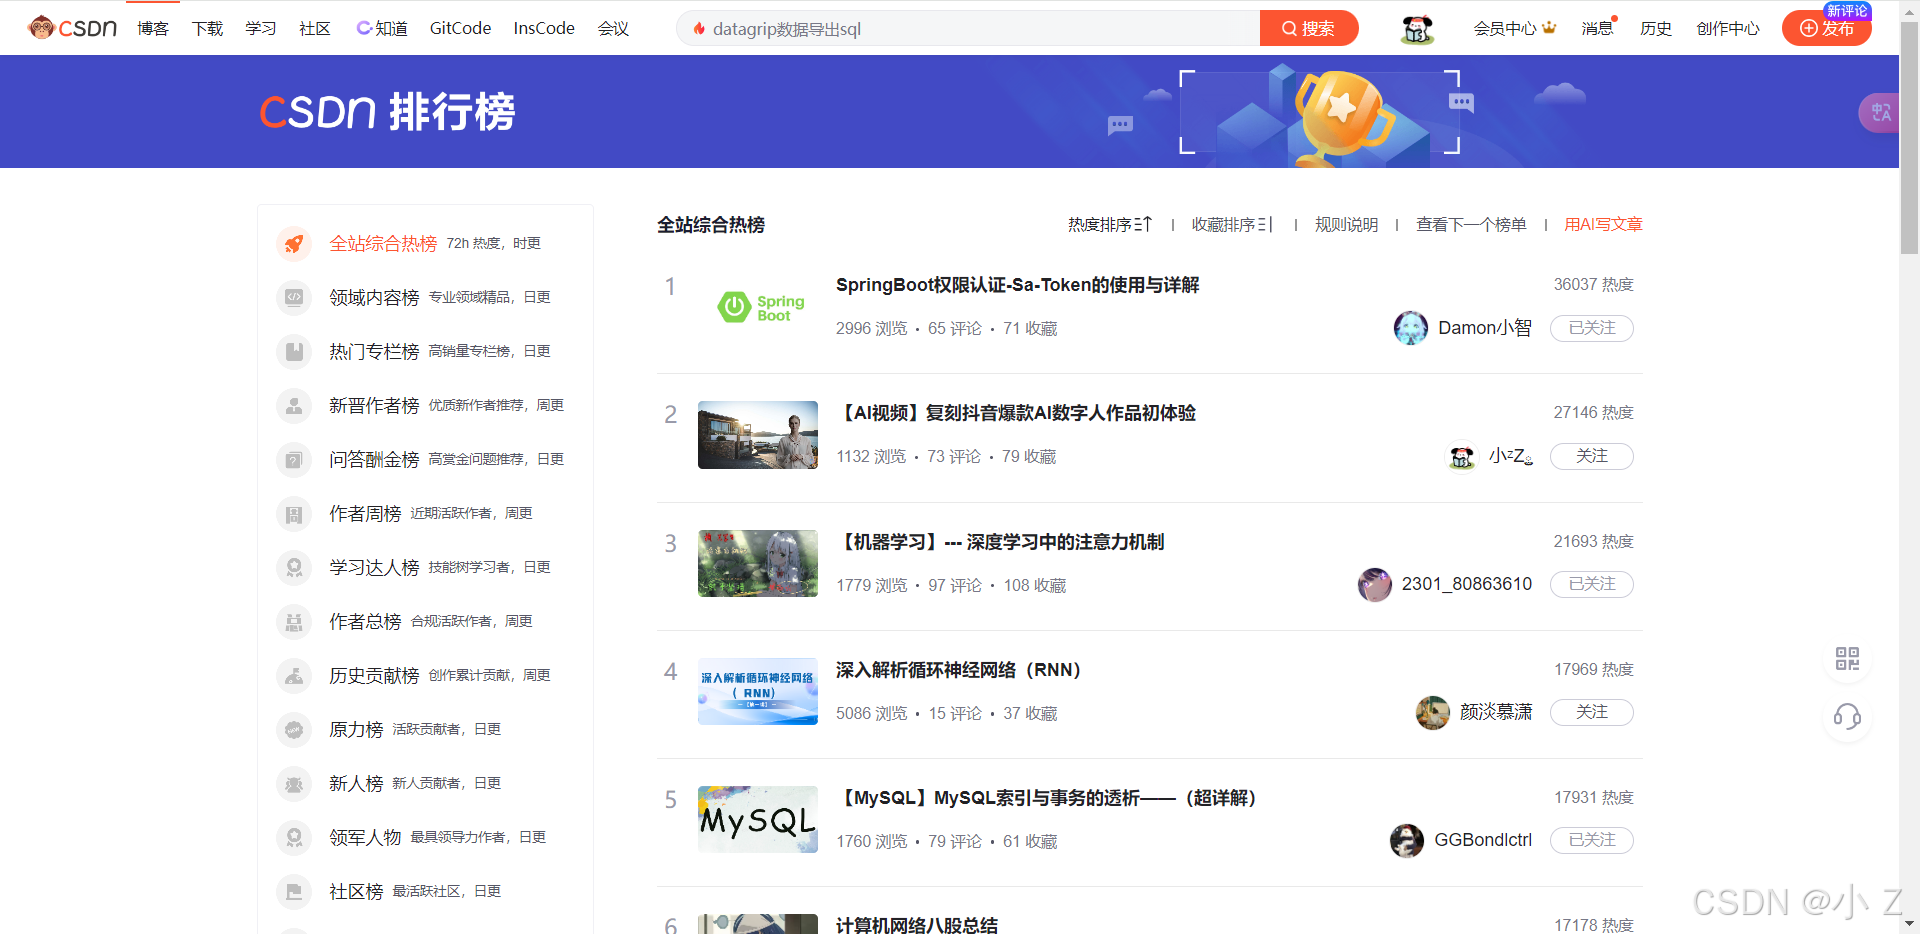Click the rocket icon for 全站综合热榜
The width and height of the screenshot is (1920, 934).
click(294, 243)
